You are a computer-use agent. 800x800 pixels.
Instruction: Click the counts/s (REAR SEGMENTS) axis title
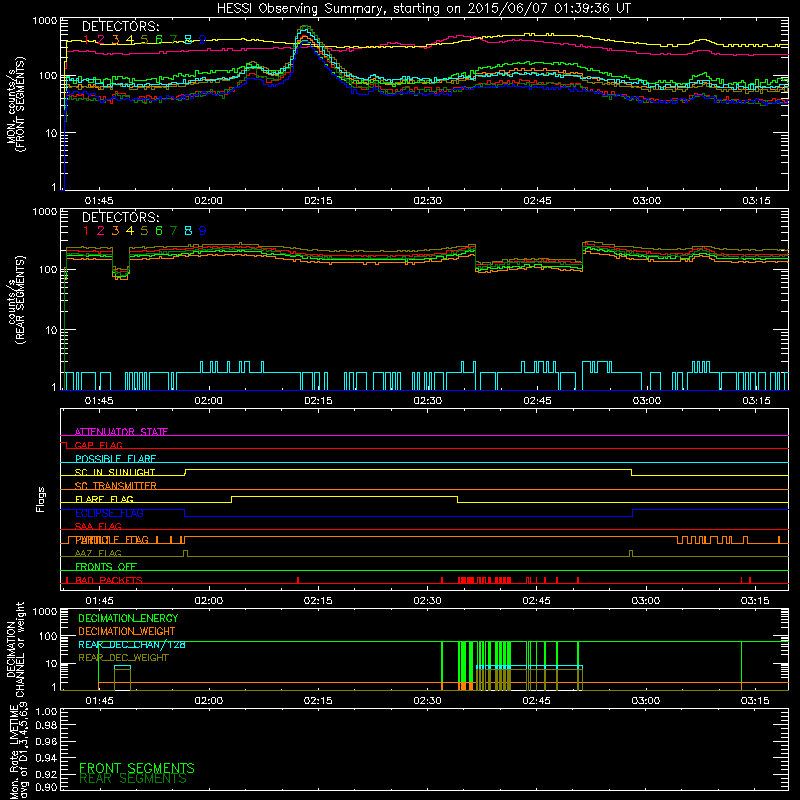point(15,300)
